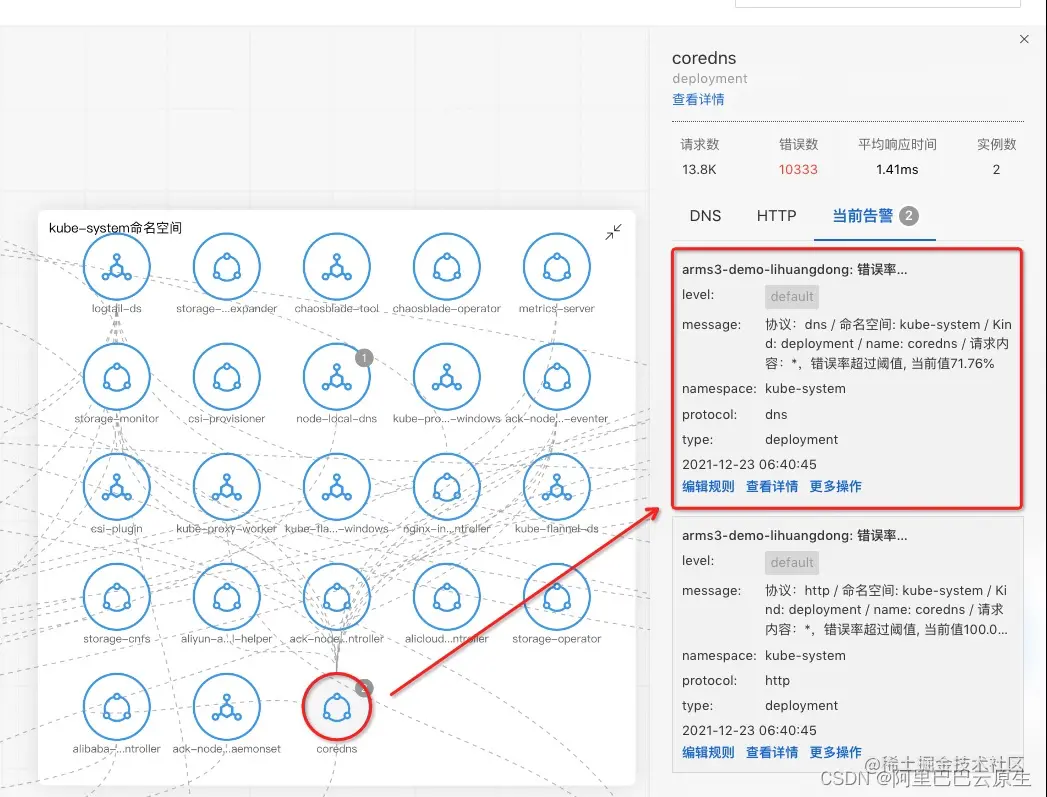The width and height of the screenshot is (1047, 797).
Task: Click 编辑规则 in the dns alert card
Action: (x=708, y=486)
